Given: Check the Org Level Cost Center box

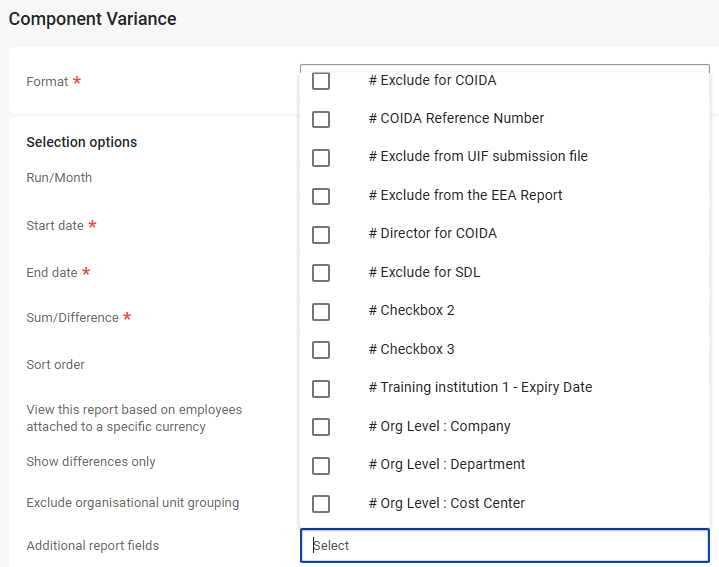Looking at the screenshot, I should pos(321,504).
